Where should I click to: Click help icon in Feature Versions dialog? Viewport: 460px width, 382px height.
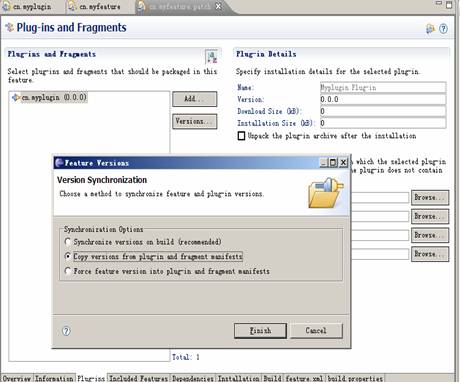(66, 331)
